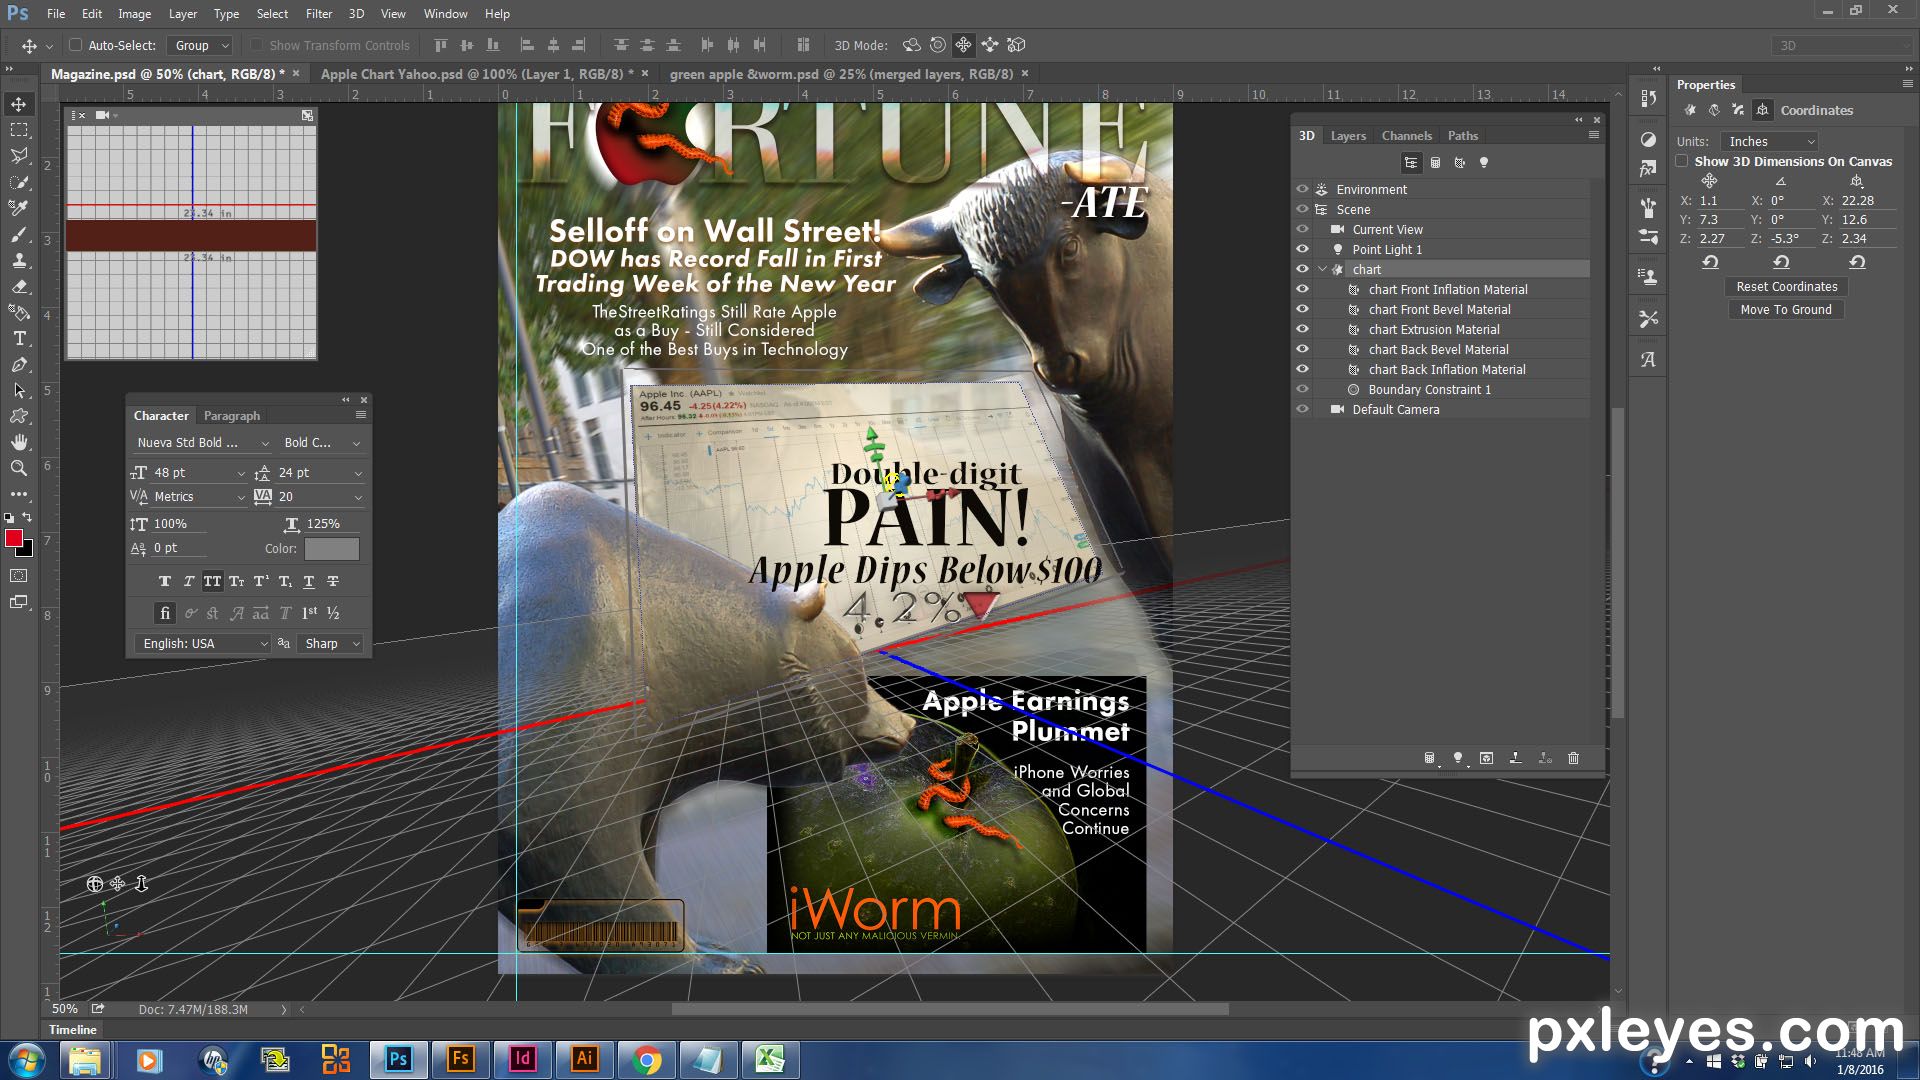Toggle Underline text style in Character panel
This screenshot has height=1080, width=1920.
[x=308, y=581]
